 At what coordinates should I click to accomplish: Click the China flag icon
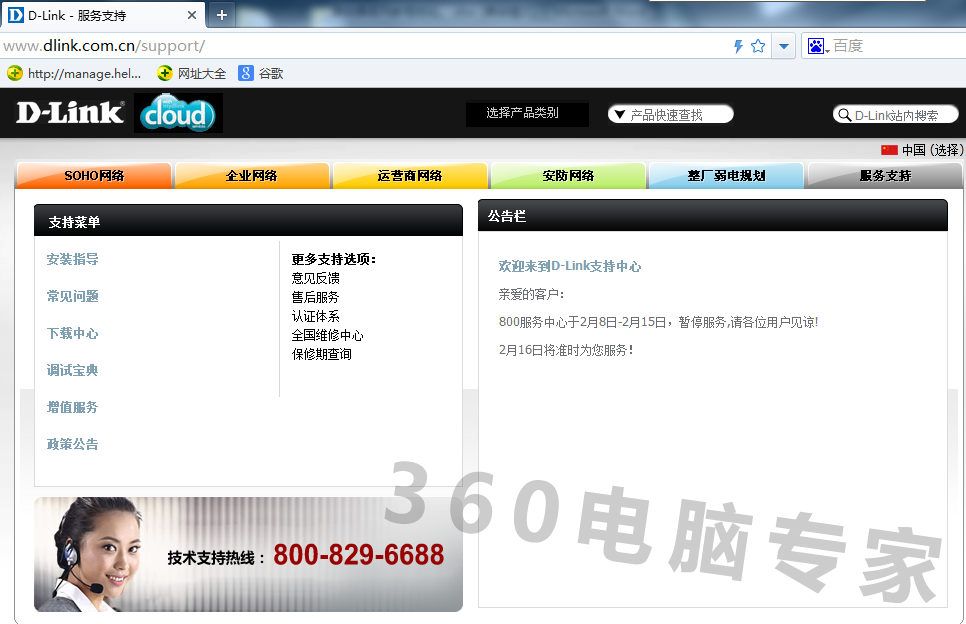point(889,150)
